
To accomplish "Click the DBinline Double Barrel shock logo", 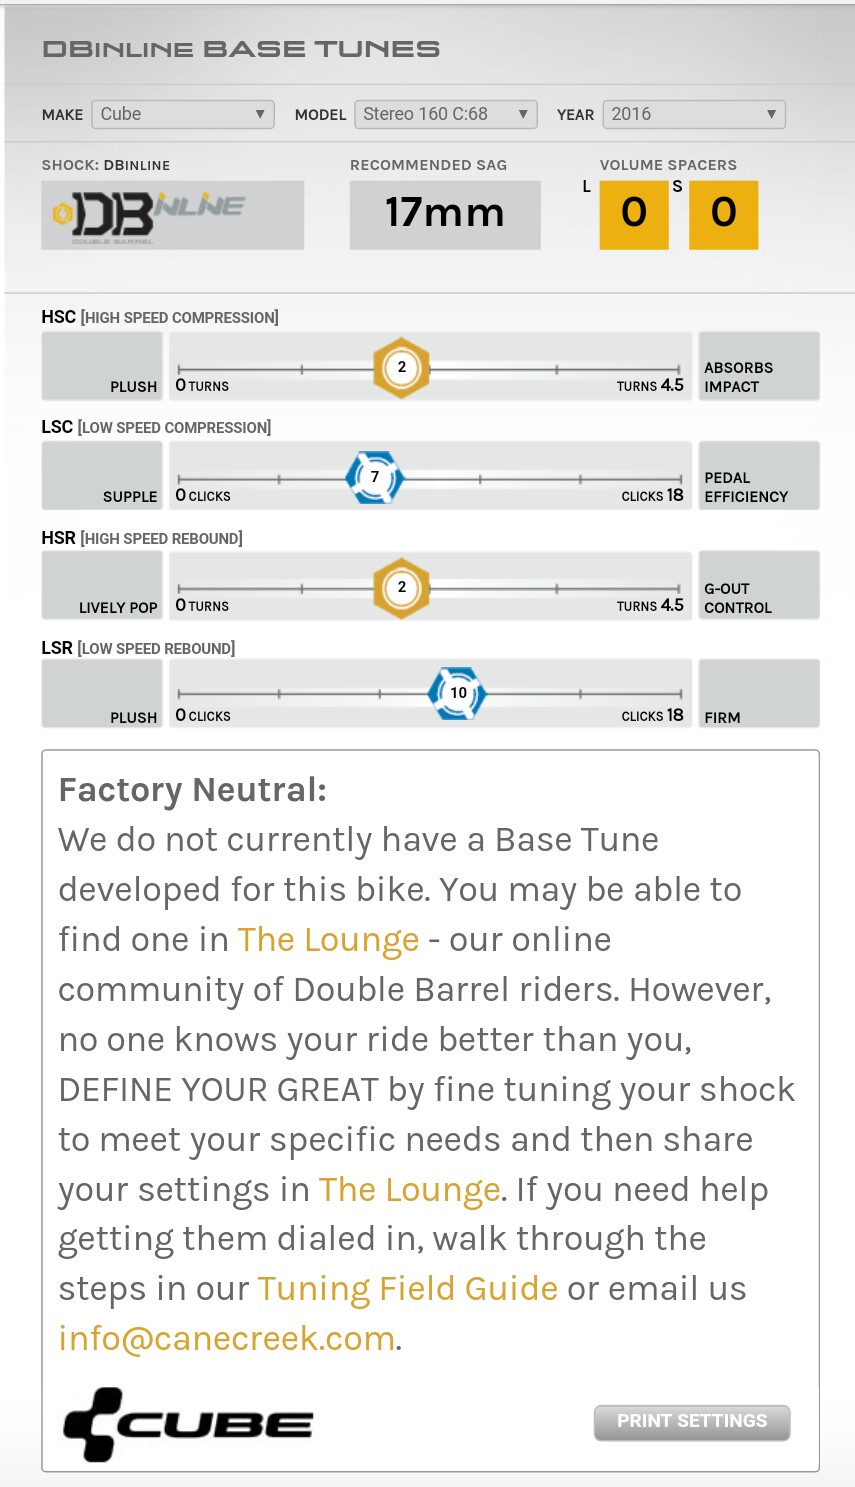I will 173,215.
